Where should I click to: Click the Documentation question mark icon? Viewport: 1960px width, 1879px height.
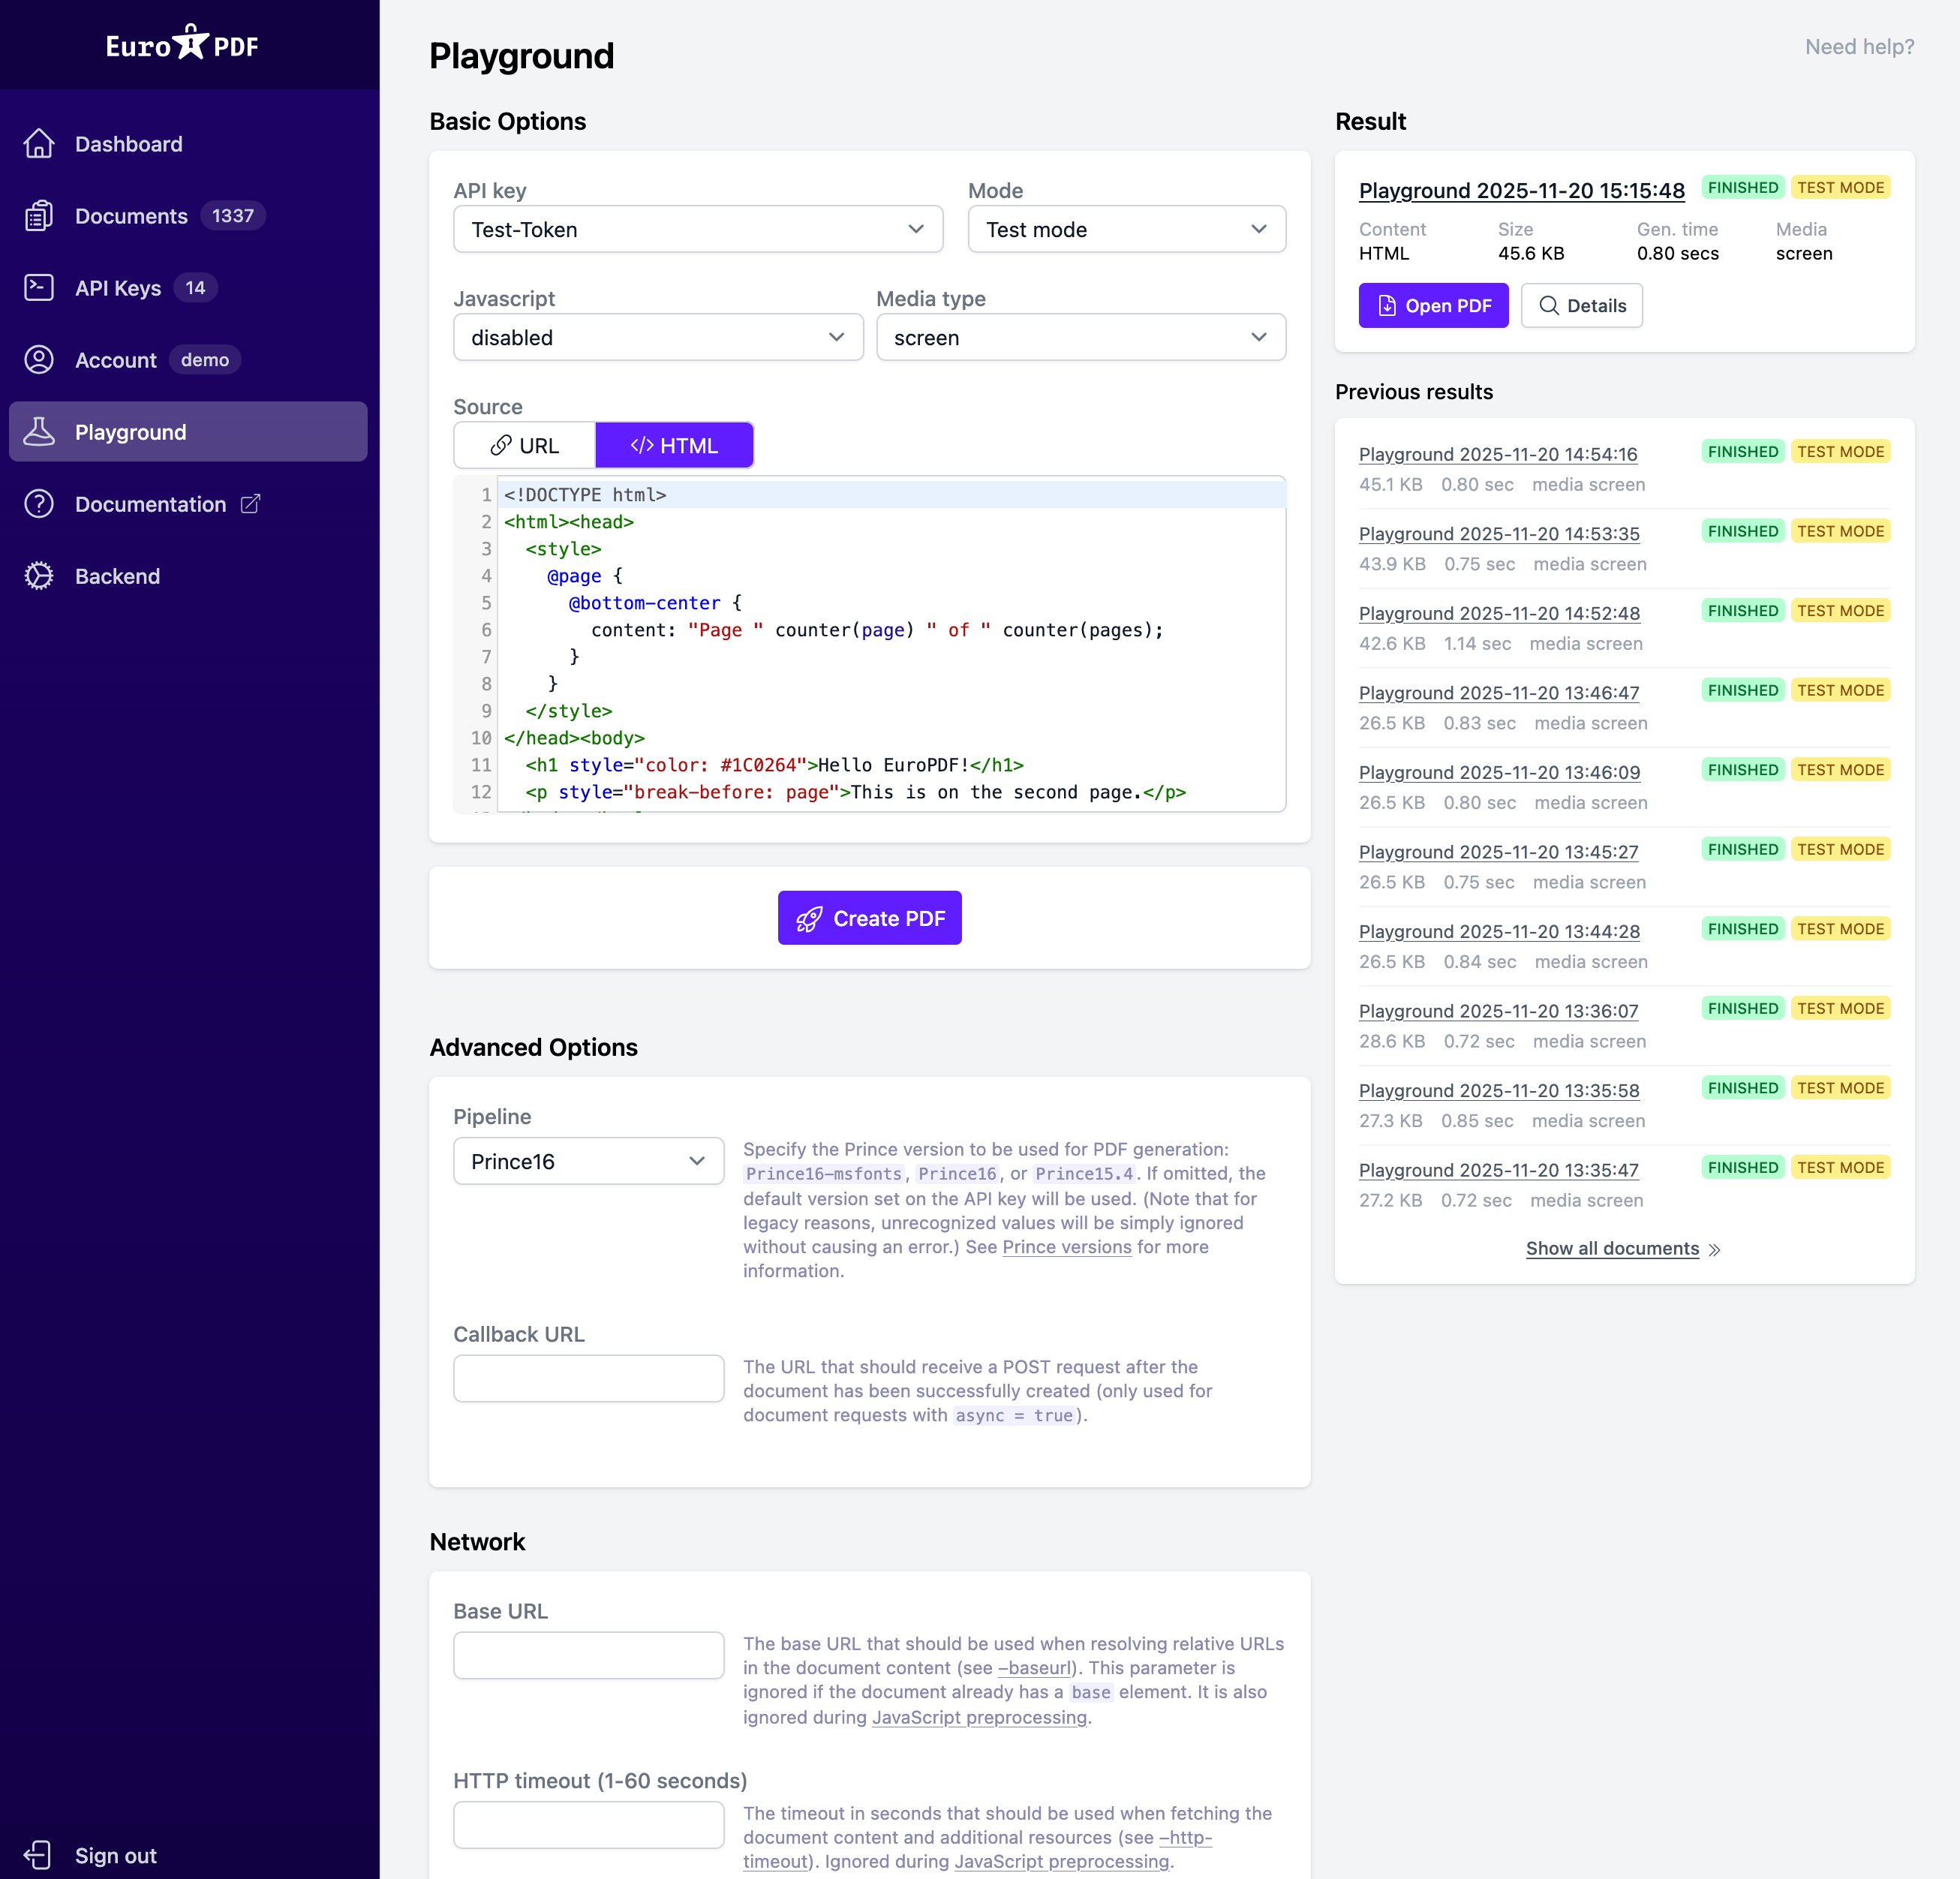39,504
